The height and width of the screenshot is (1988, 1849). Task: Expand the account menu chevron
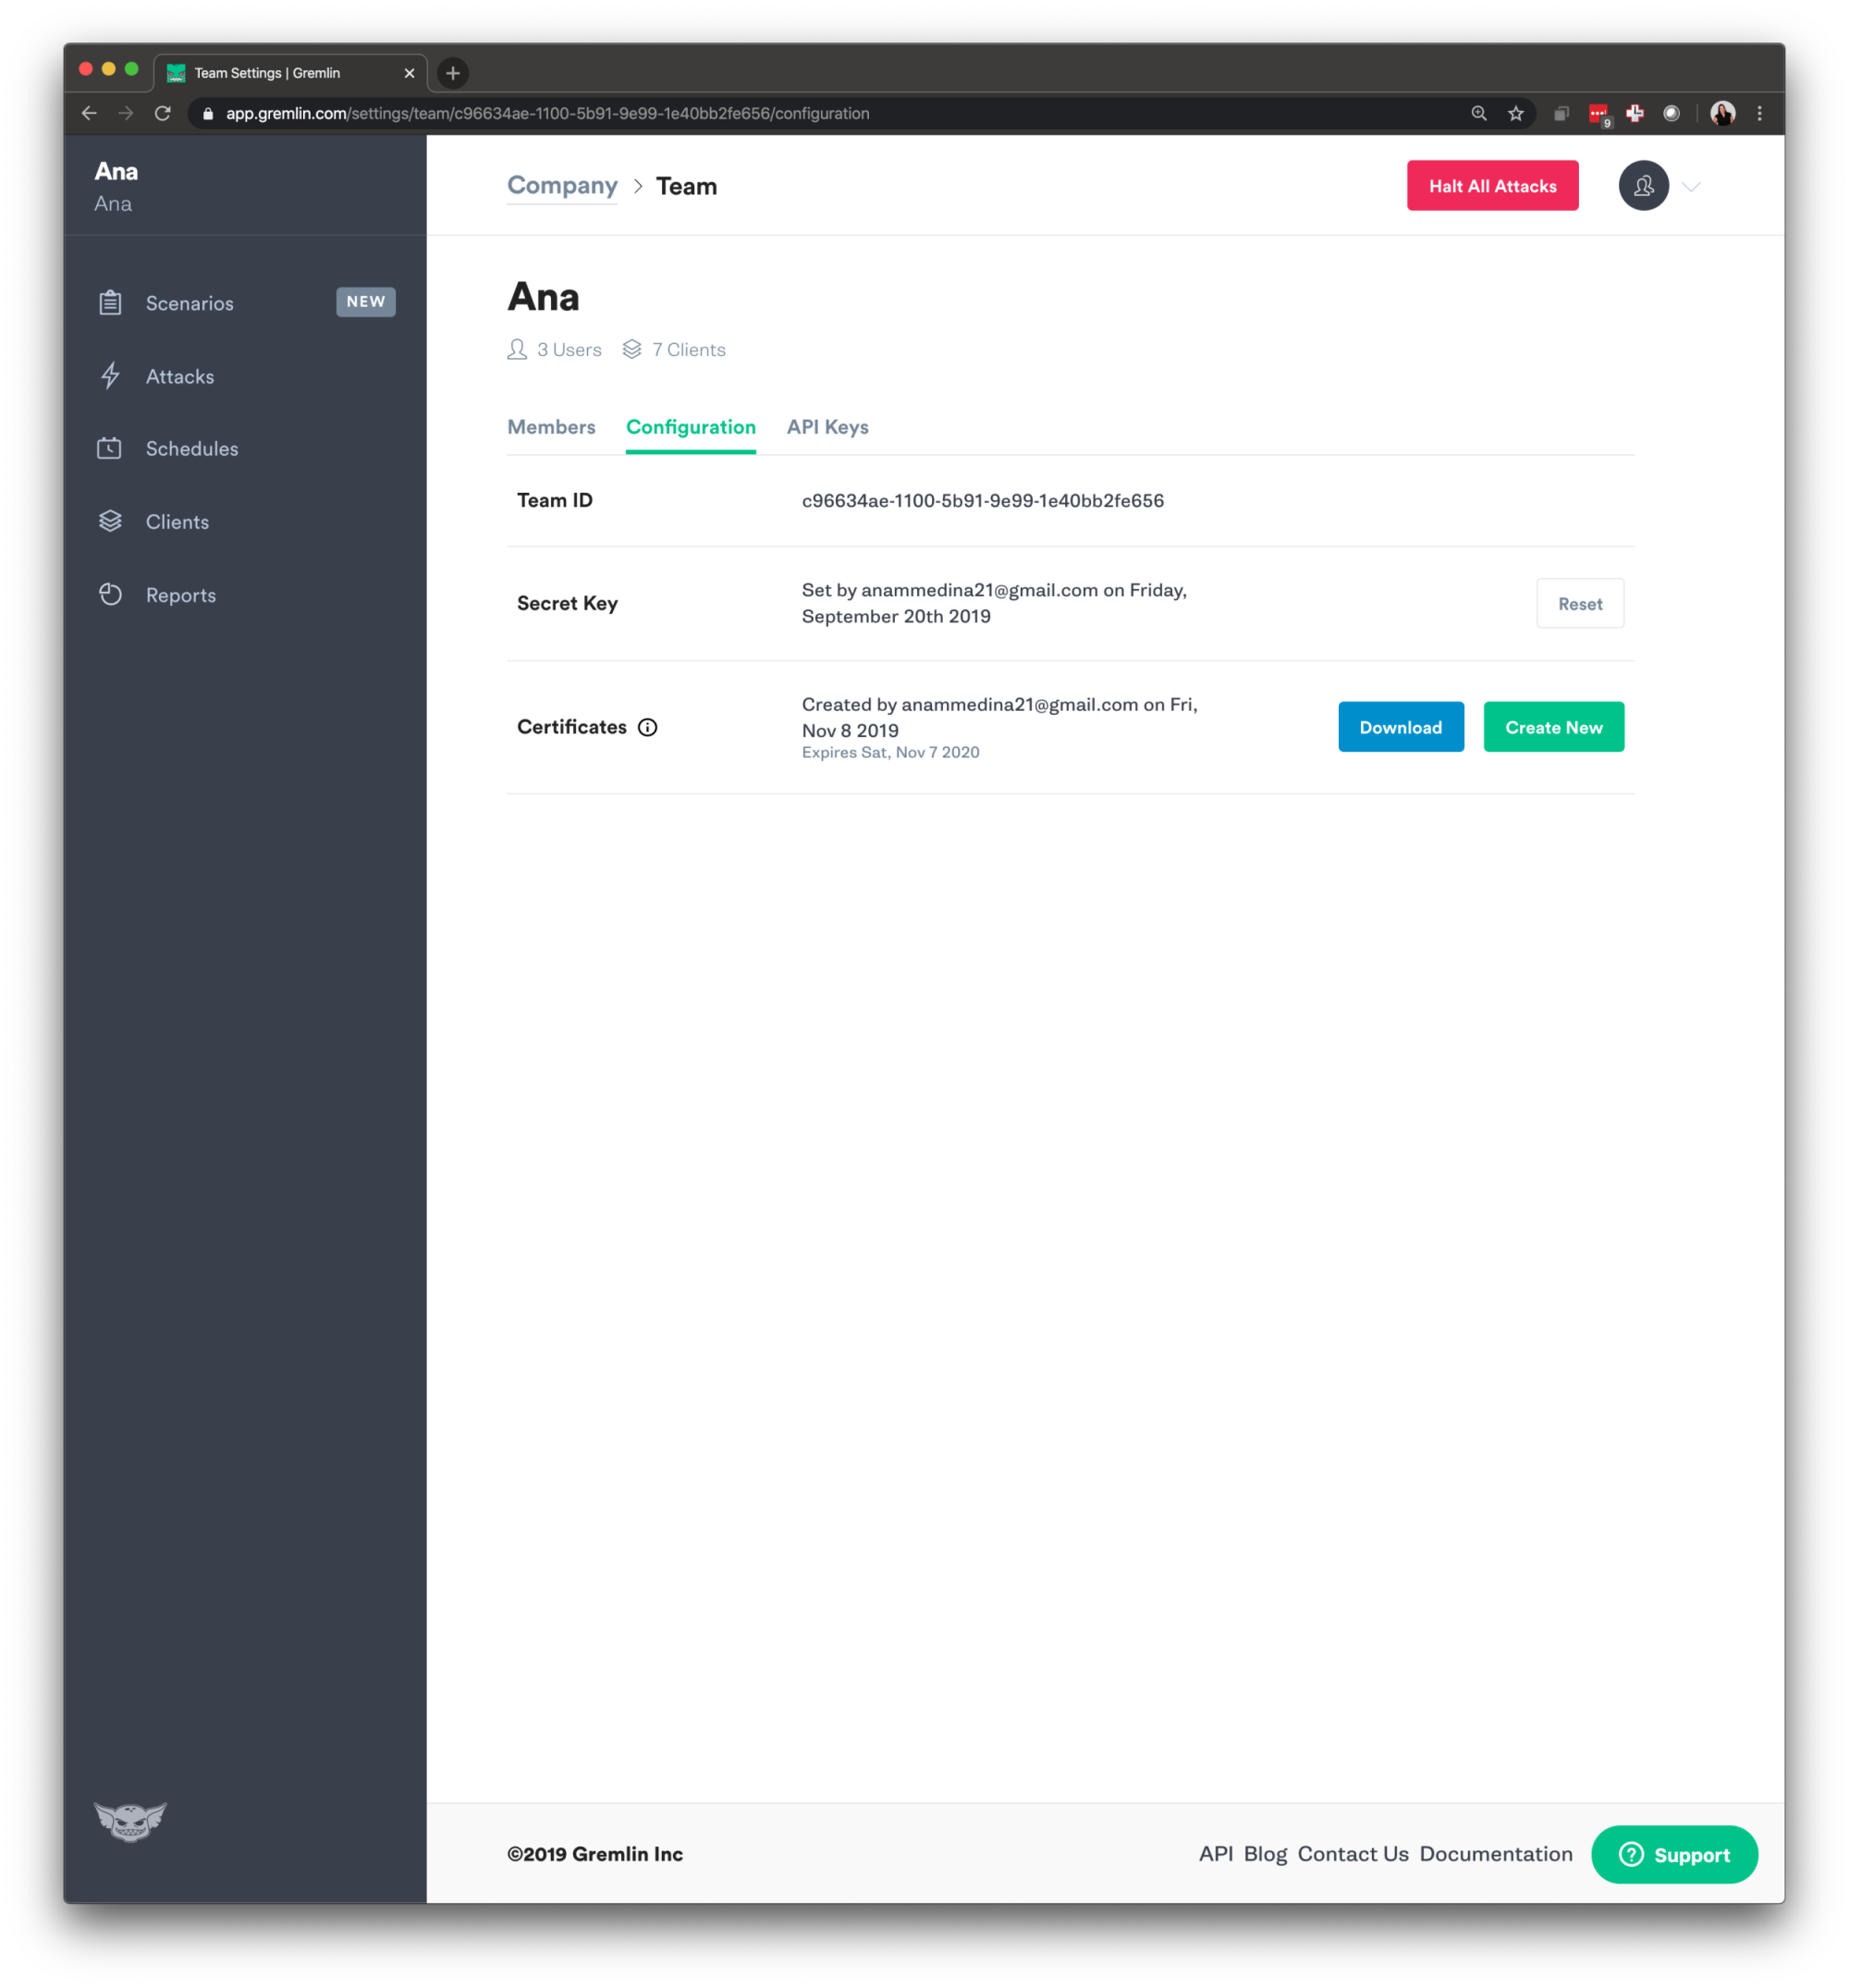tap(1691, 187)
